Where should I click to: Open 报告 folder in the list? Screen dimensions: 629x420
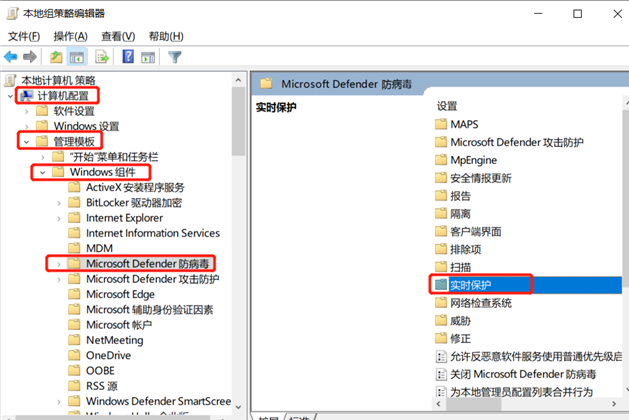click(x=460, y=196)
